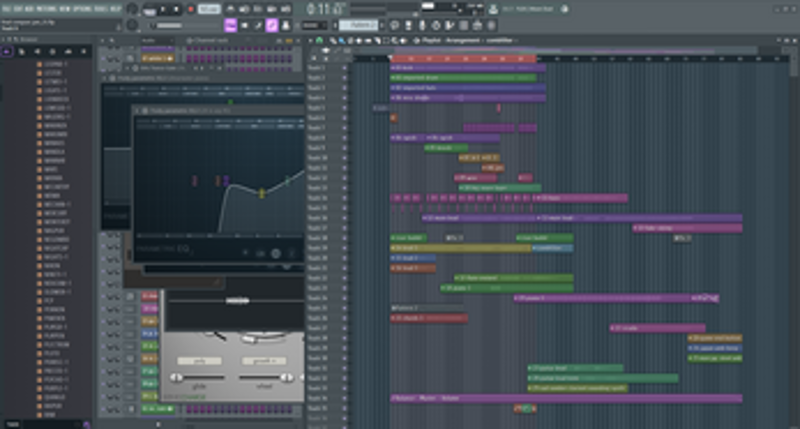Open the Channel rack options menu arrow
Image resolution: width=800 pixels, height=429 pixels.
pyautogui.click(x=102, y=40)
